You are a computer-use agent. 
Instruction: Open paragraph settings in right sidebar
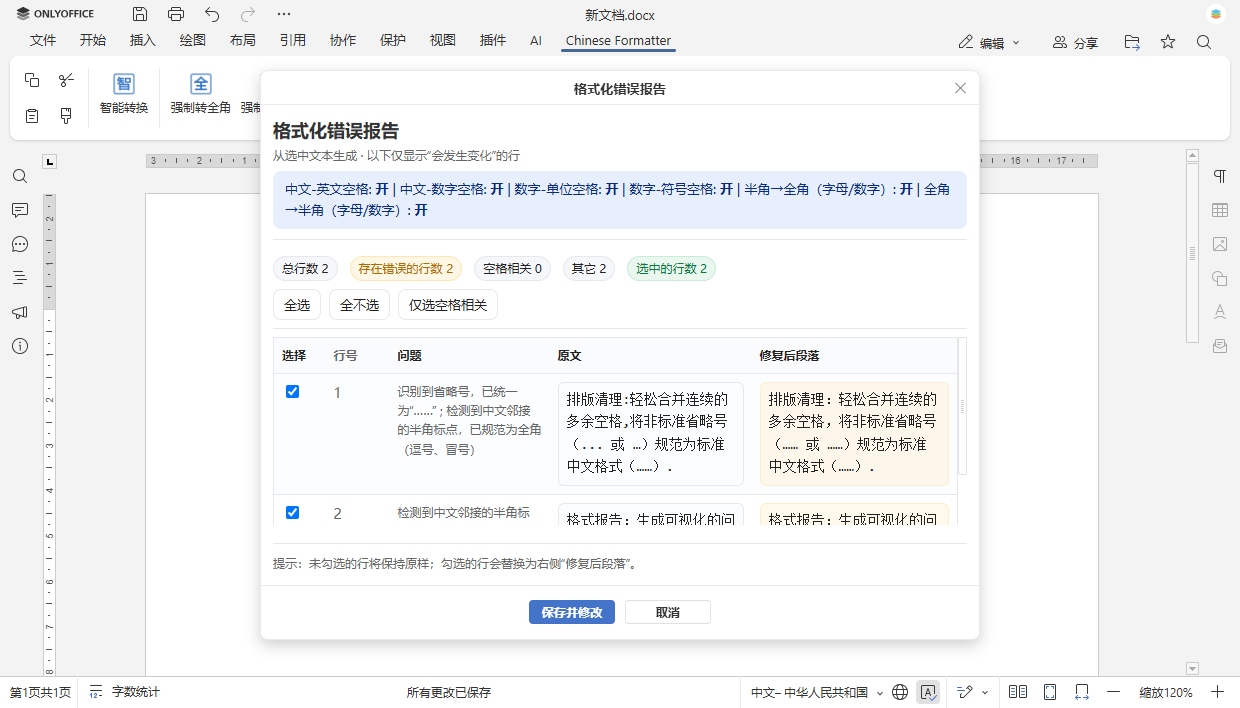tap(1220, 176)
